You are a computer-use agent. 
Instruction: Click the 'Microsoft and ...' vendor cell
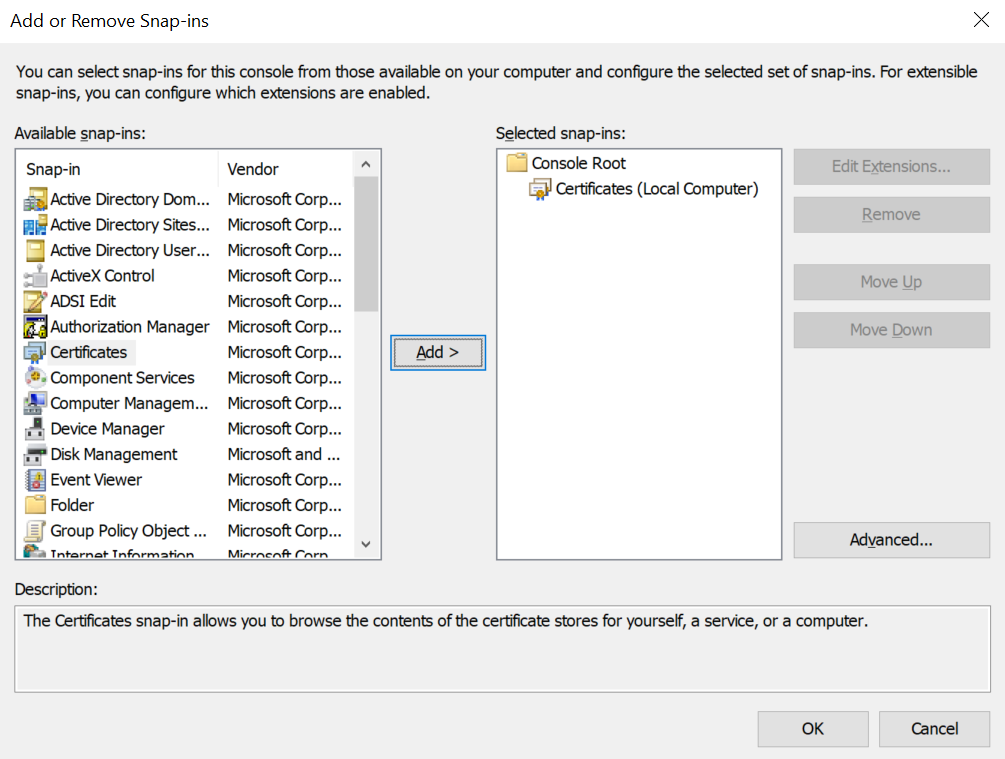pos(284,455)
